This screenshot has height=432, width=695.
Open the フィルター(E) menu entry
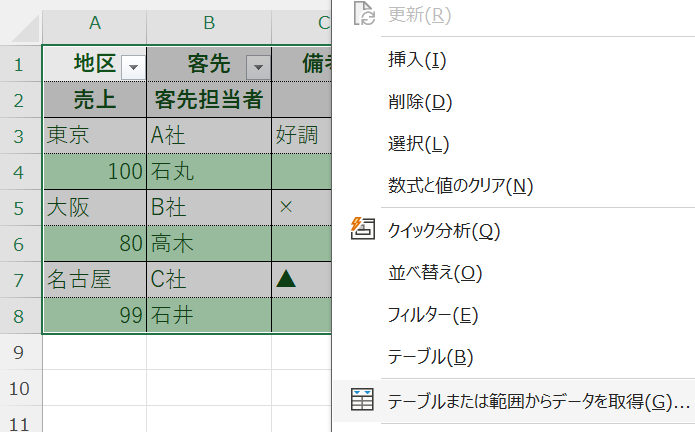(x=433, y=315)
